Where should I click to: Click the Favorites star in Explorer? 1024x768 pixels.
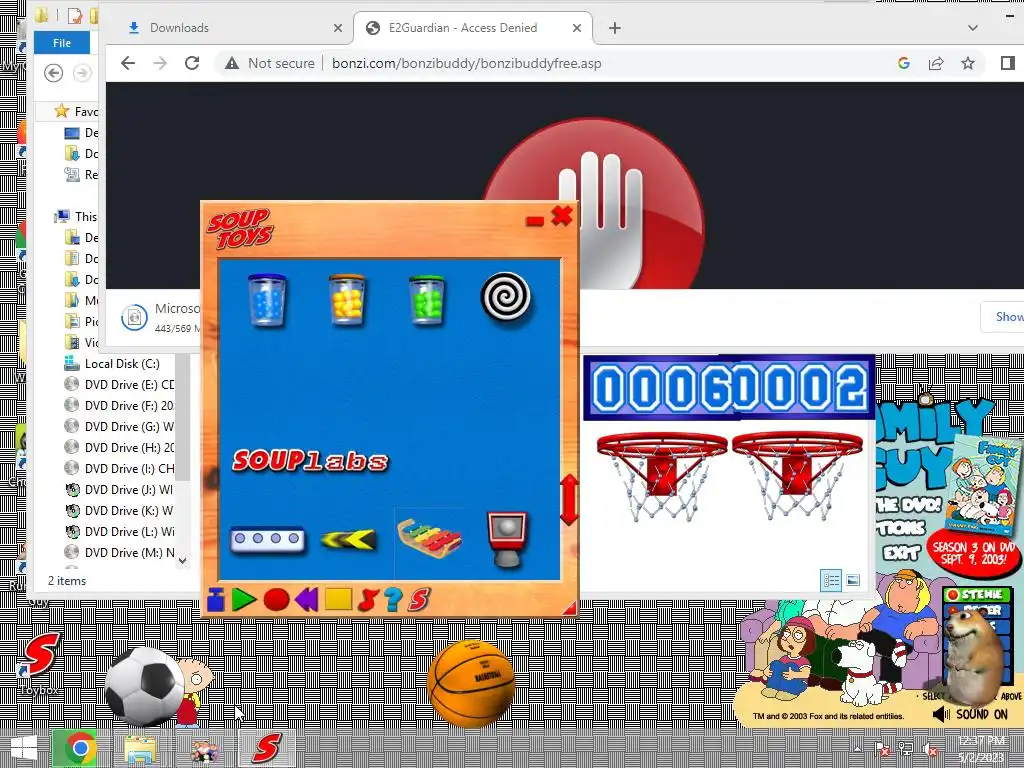[62, 111]
